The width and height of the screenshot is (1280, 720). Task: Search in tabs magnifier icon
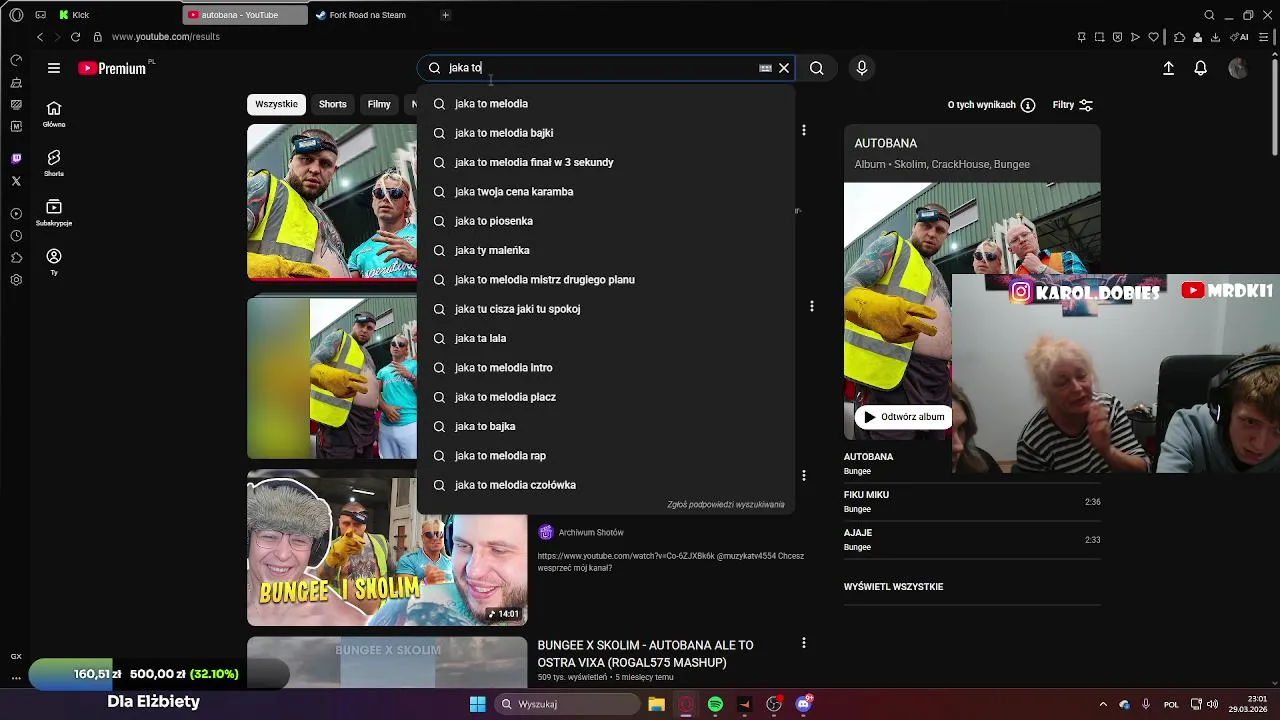pos(1209,15)
